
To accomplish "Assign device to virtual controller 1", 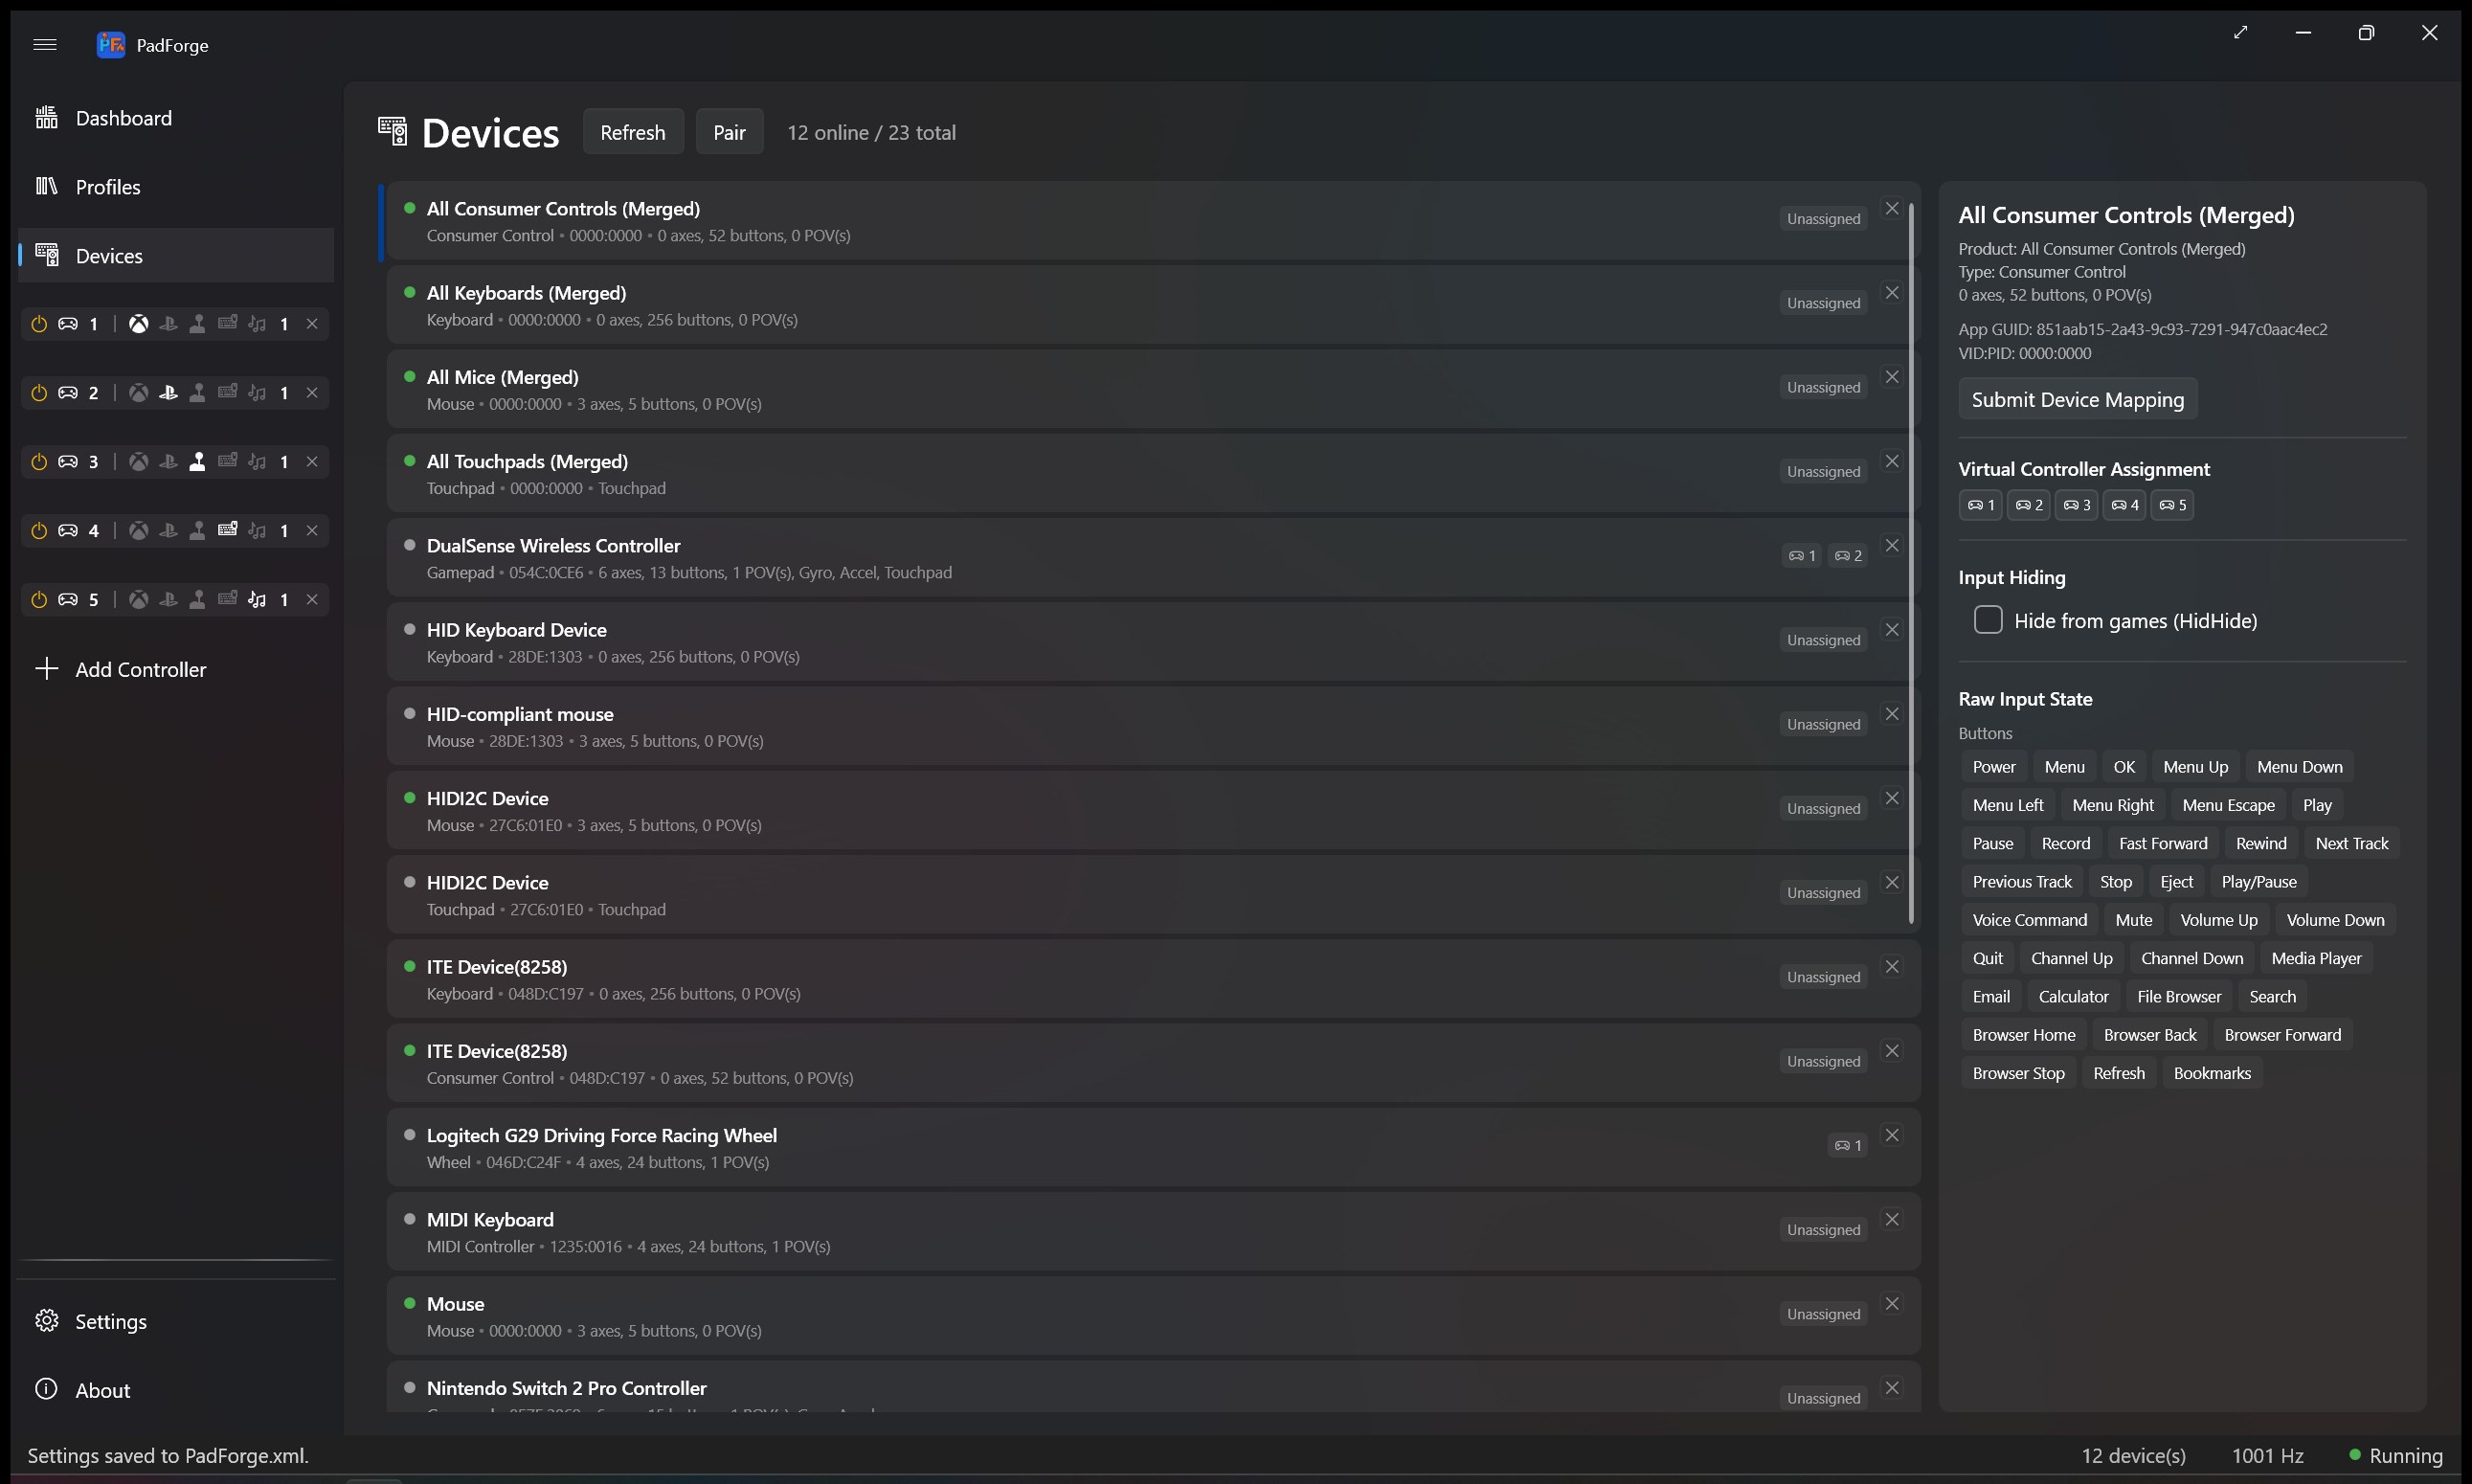I will pyautogui.click(x=1981, y=505).
